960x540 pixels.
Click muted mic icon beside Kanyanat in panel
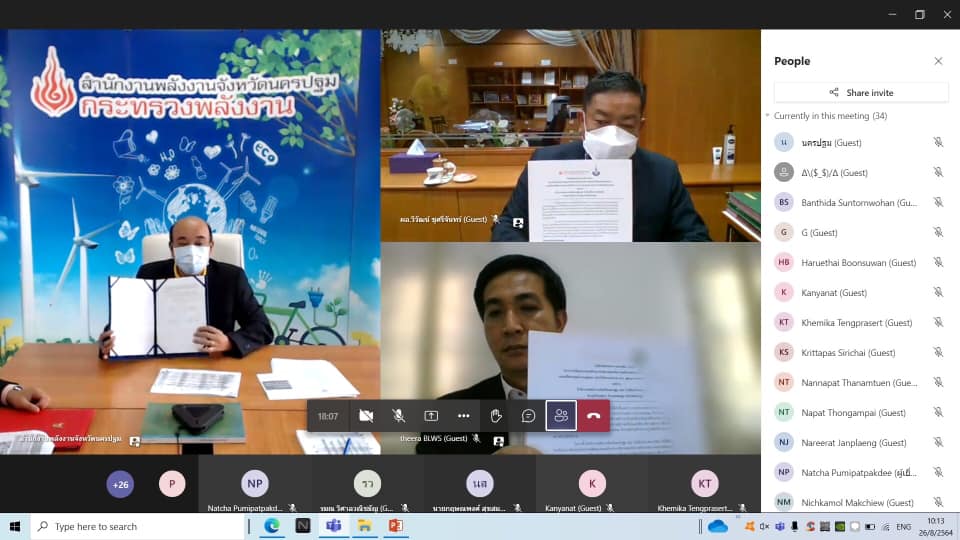[938, 293]
